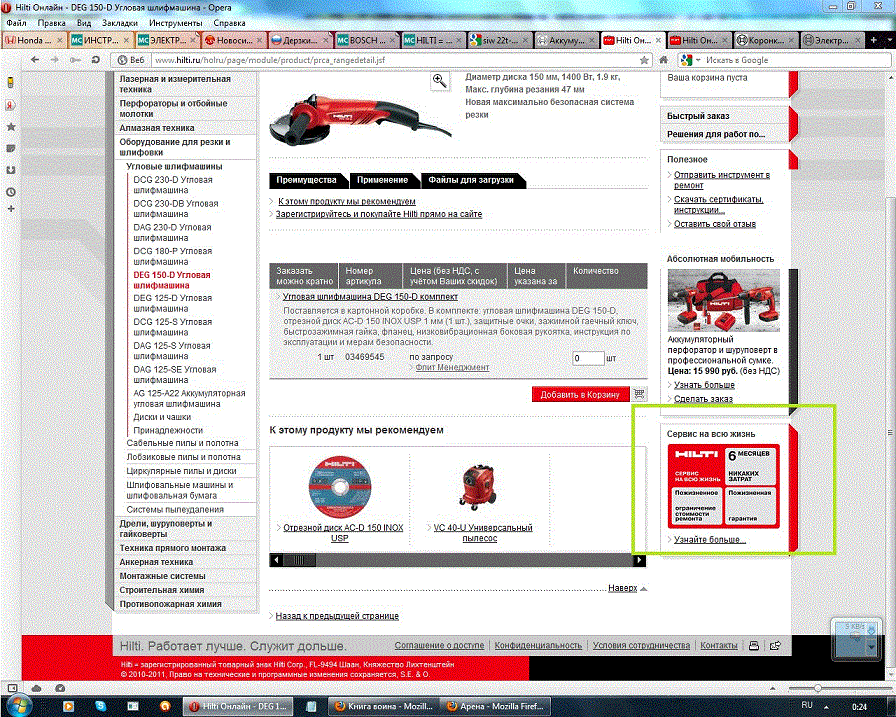This screenshot has height=717, width=896.
Task: Open the Файлы для загрузки tab
Action: pos(471,180)
